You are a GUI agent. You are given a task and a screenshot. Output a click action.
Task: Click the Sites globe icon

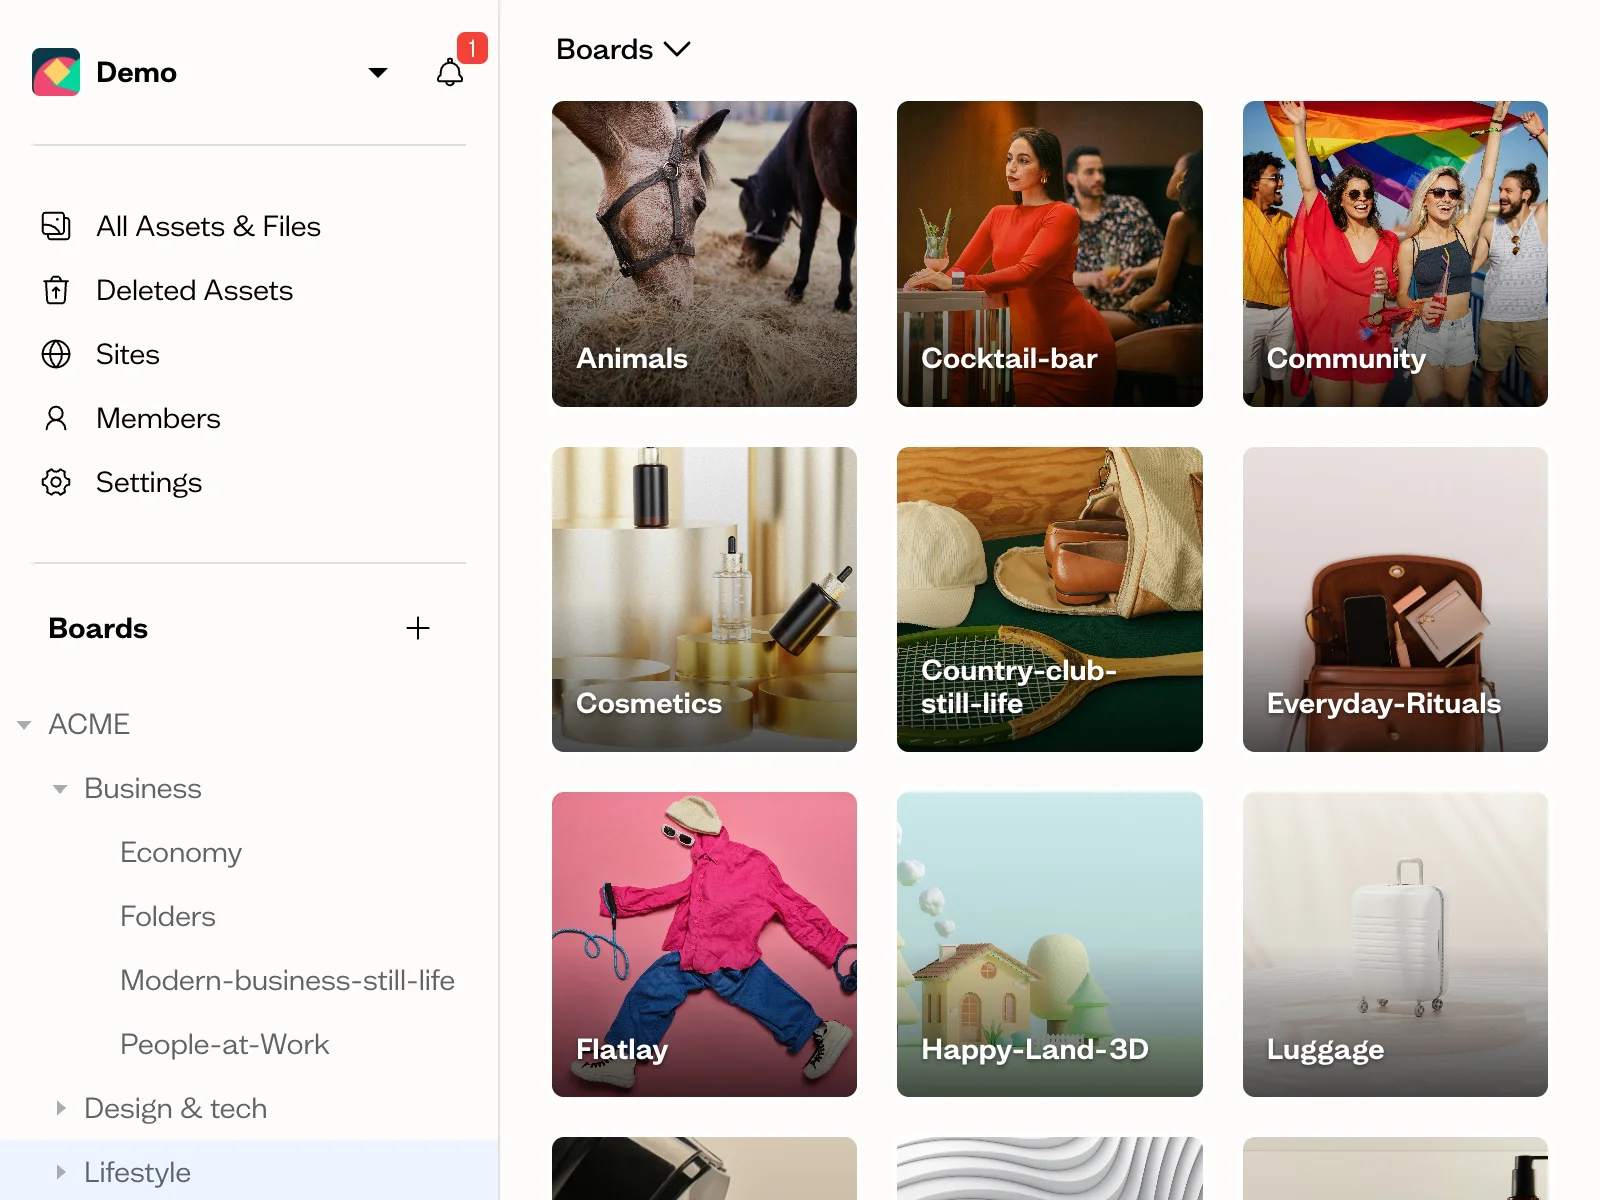[x=56, y=354]
